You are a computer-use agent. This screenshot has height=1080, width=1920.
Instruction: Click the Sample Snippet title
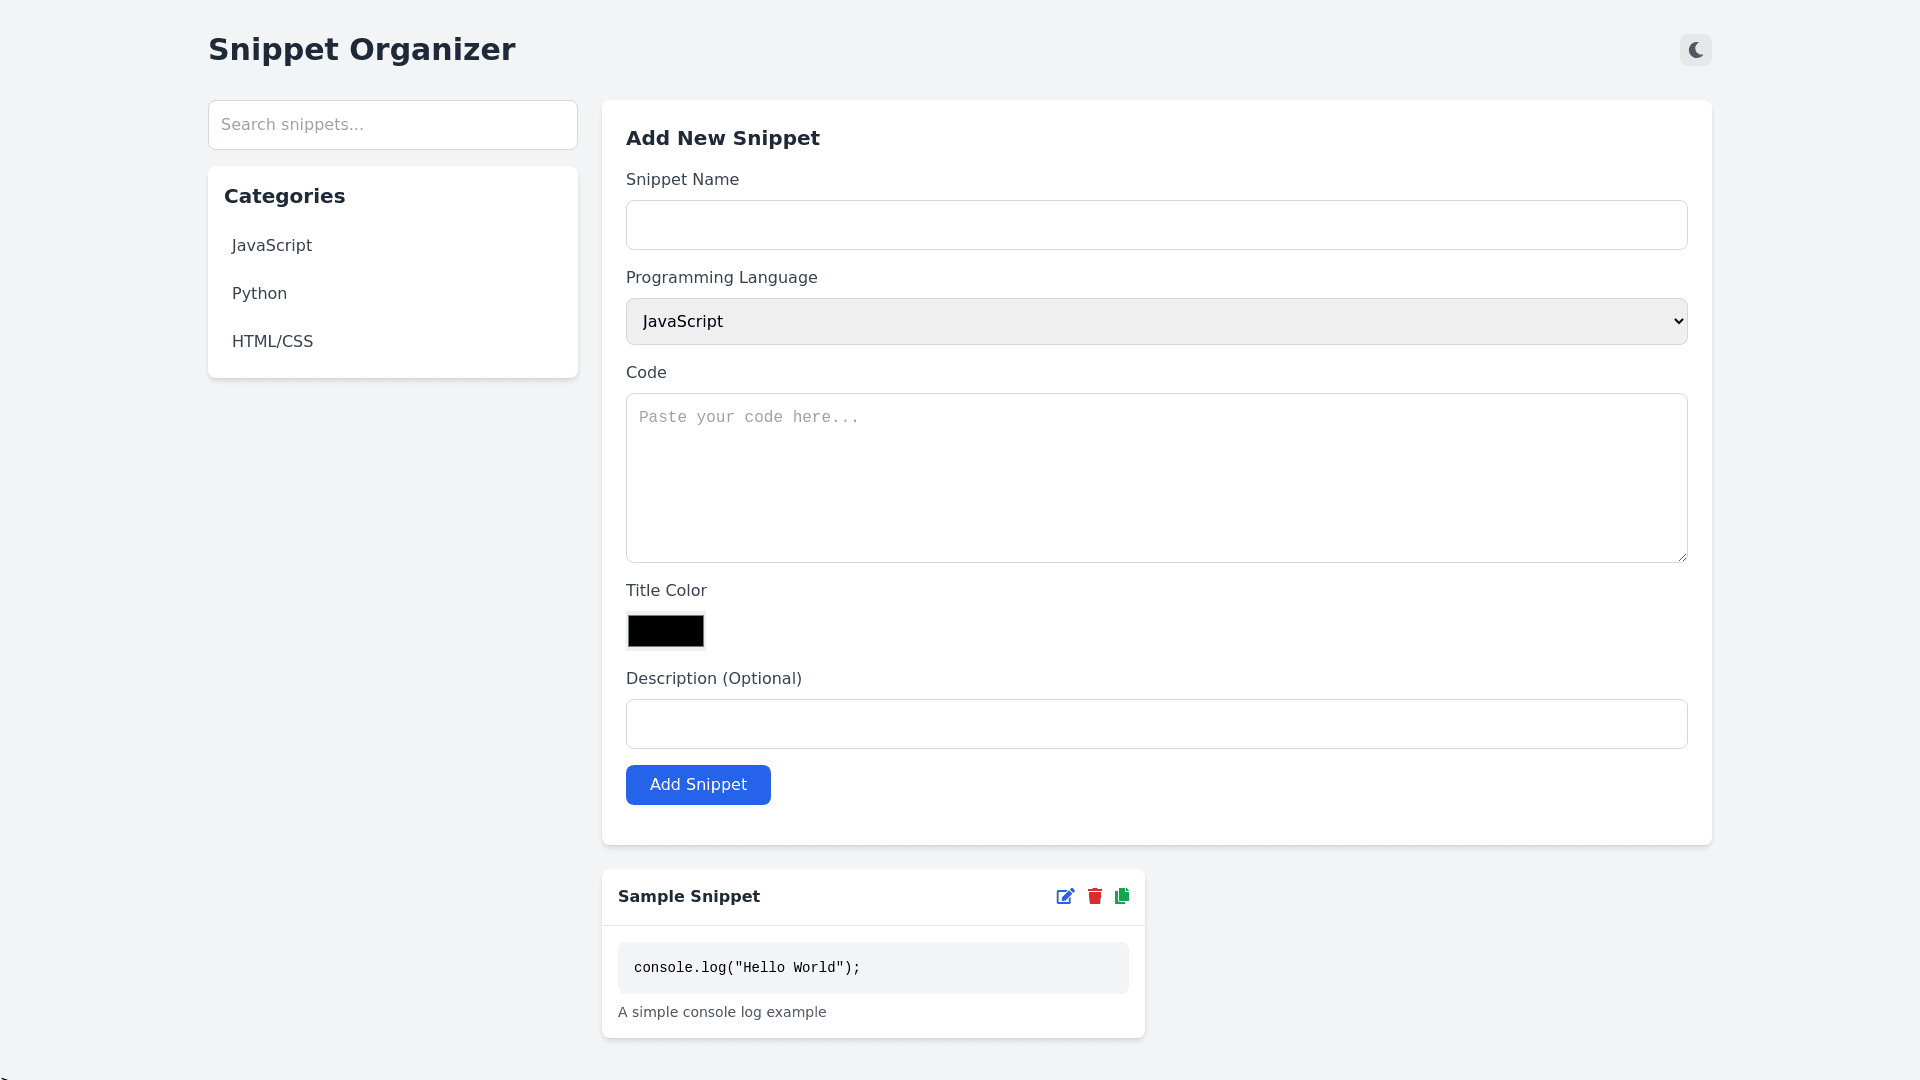689,897
